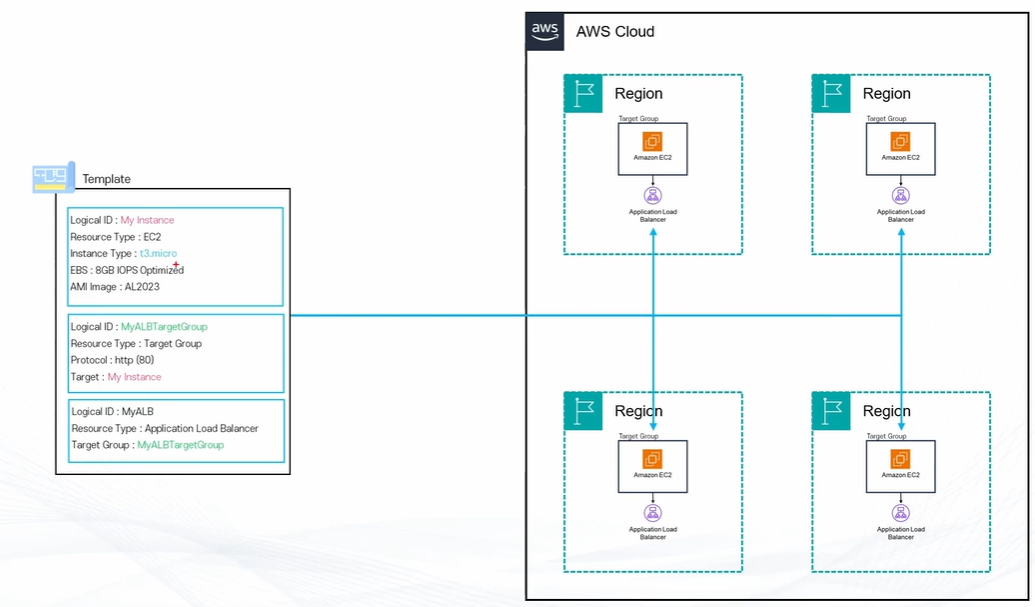
Task: Click 'Logical ID : MyALB' line
Action: 112,412
